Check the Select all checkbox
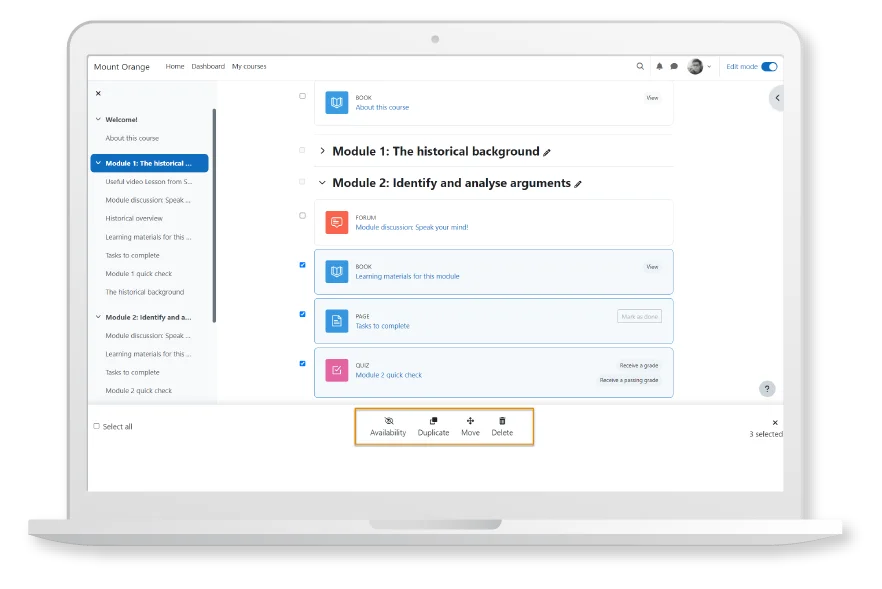The height and width of the screenshot is (589, 882). click(97, 426)
